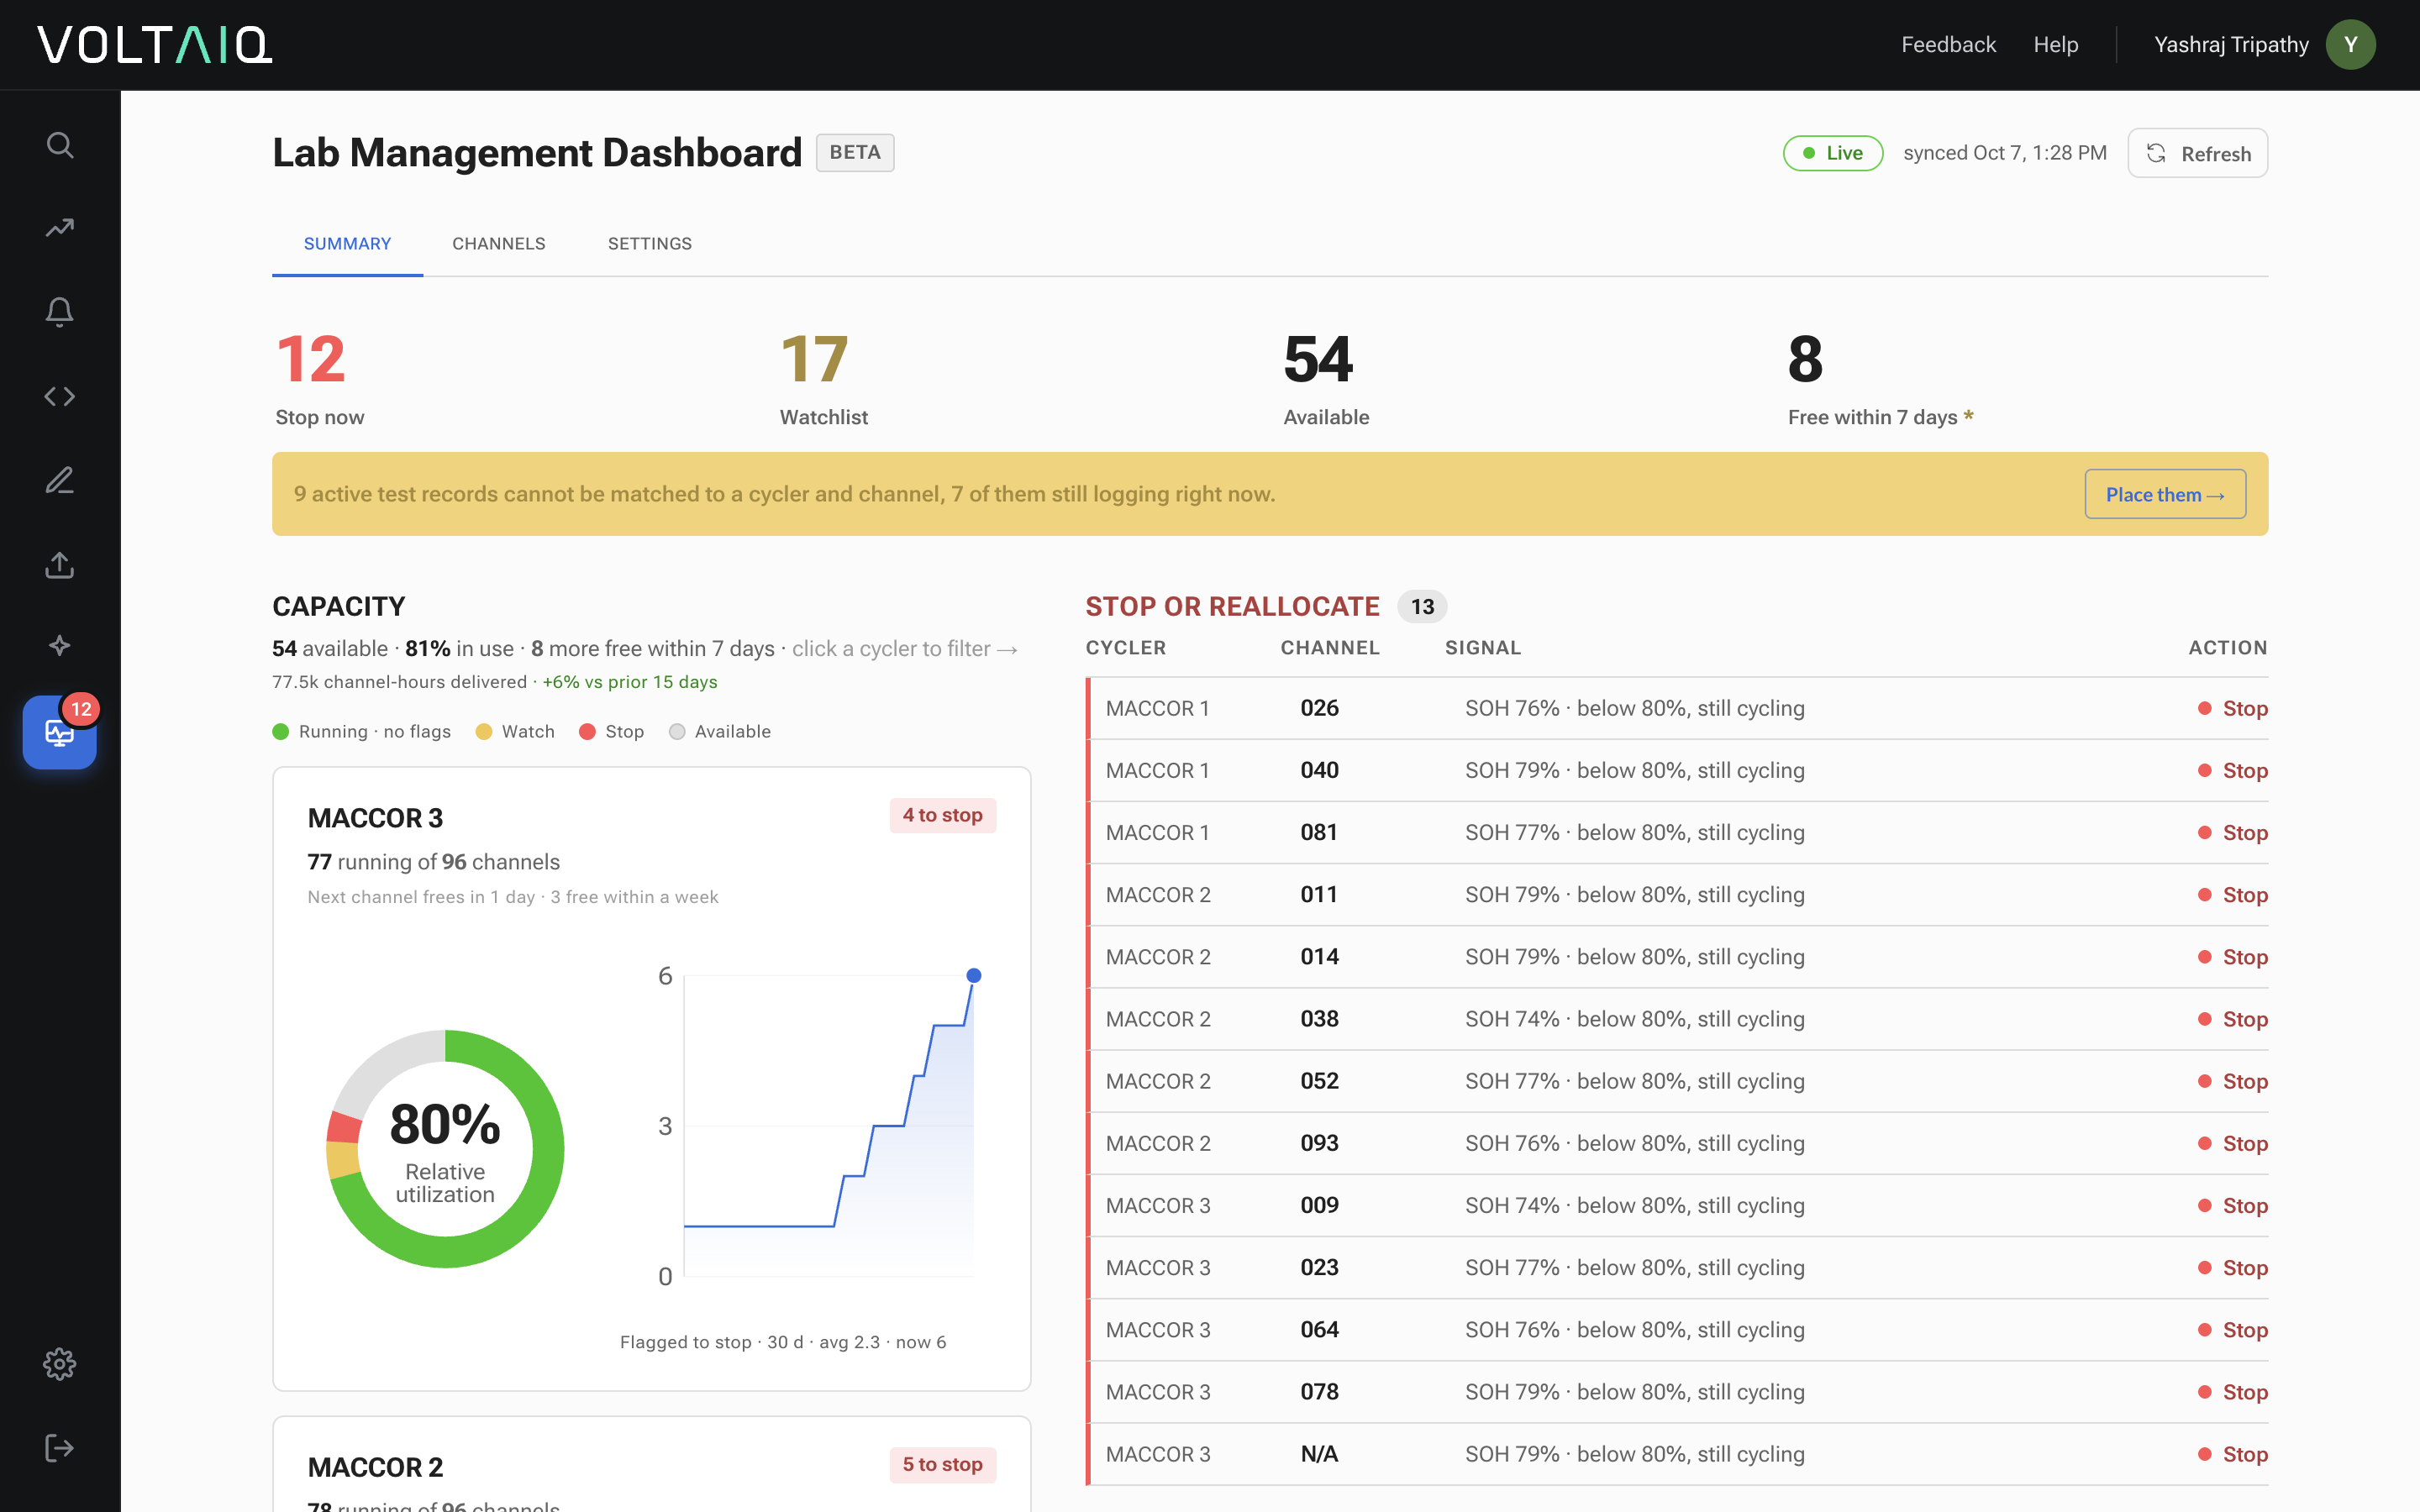Image resolution: width=2420 pixels, height=1512 pixels.
Task: Open the sparkle AI sidebar icon
Action: pos(60,645)
